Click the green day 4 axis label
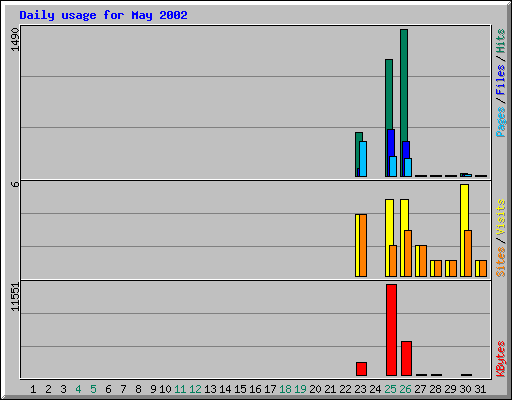This screenshot has width=512, height=400. click(78, 389)
